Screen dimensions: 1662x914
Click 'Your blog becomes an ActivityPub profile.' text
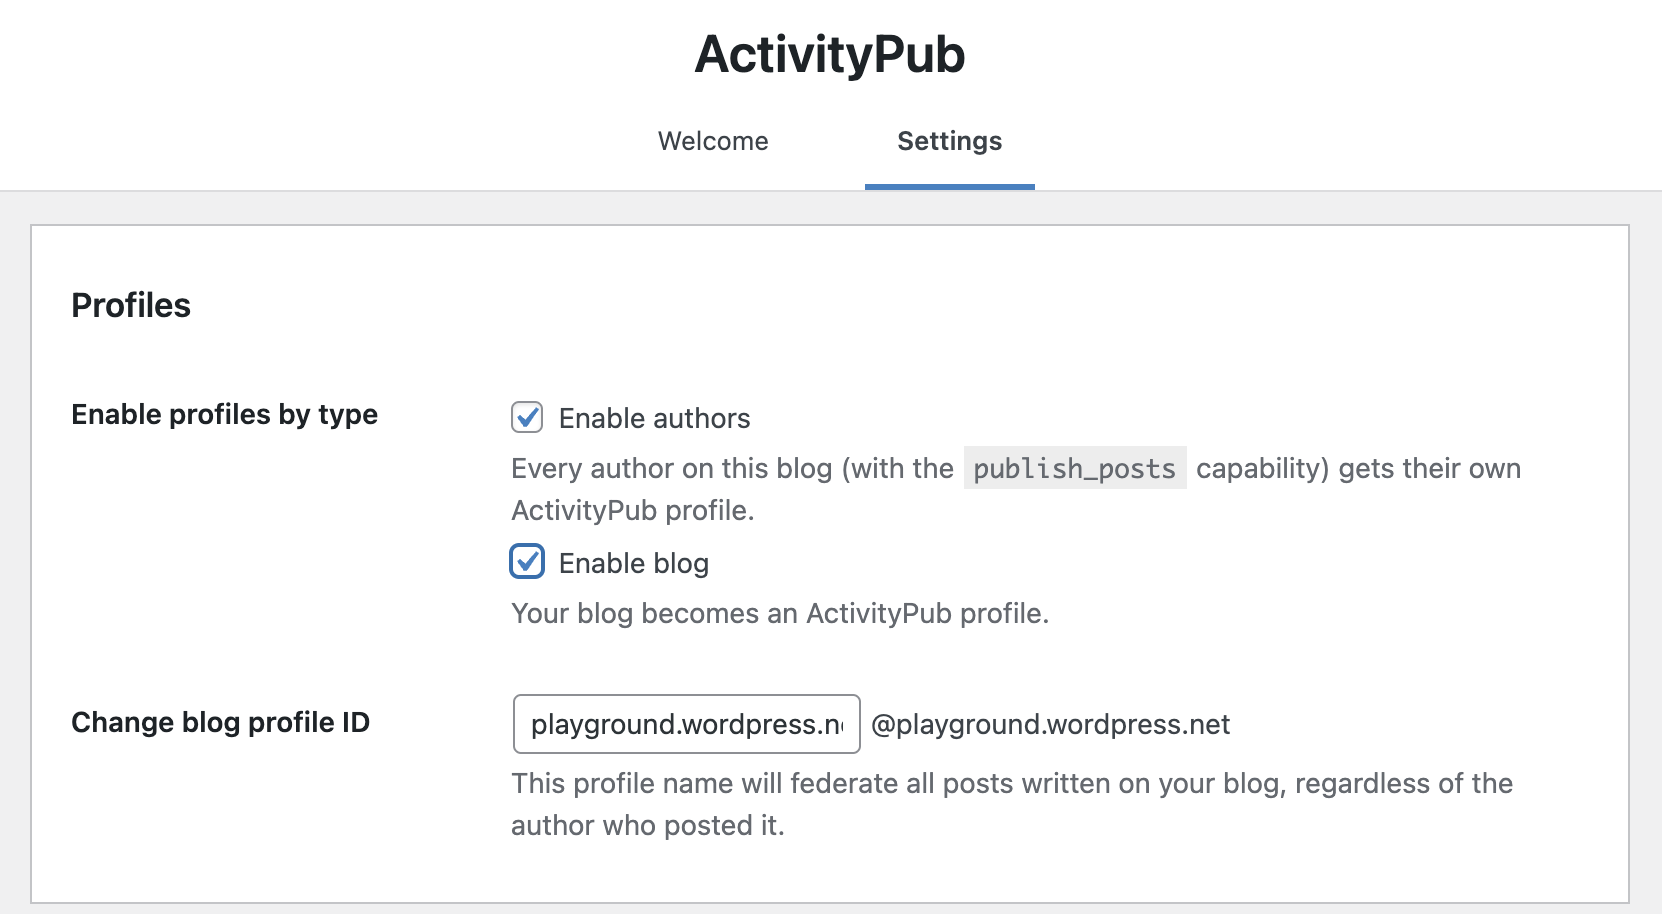coord(780,613)
